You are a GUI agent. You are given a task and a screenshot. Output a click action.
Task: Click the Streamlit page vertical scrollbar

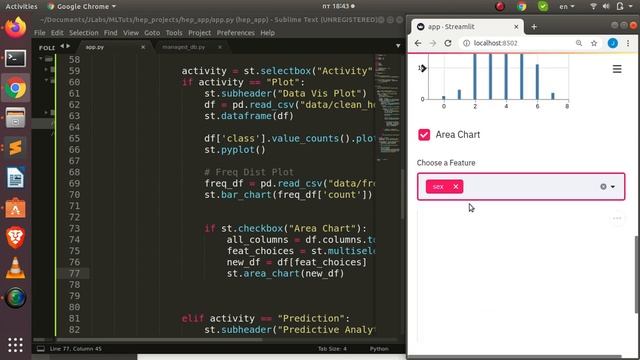click(637, 275)
